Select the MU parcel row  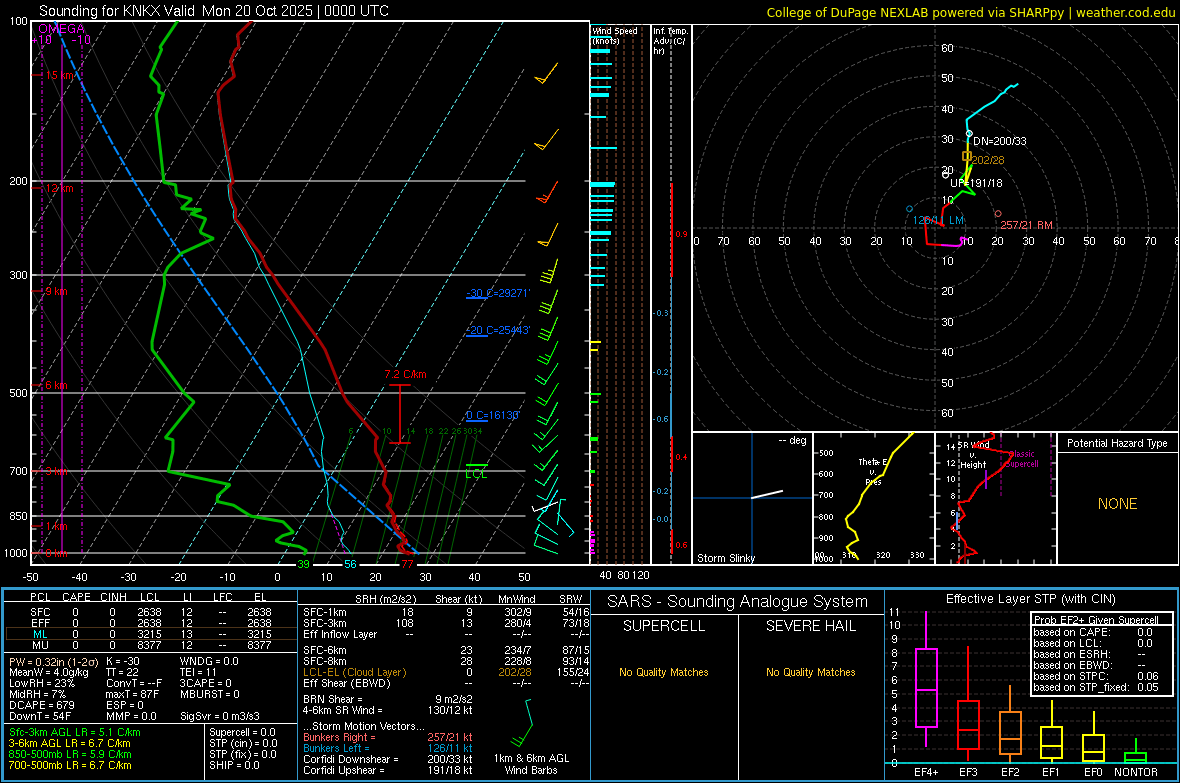point(150,645)
